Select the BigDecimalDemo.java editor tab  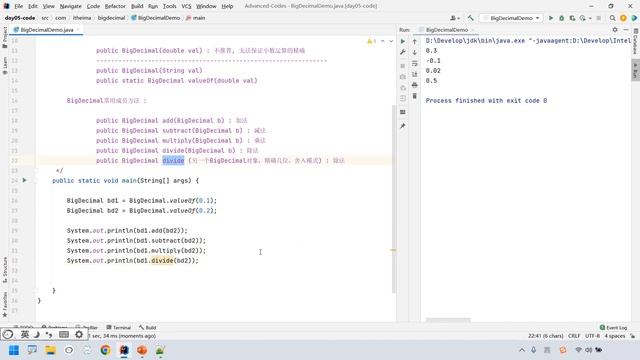click(47, 30)
